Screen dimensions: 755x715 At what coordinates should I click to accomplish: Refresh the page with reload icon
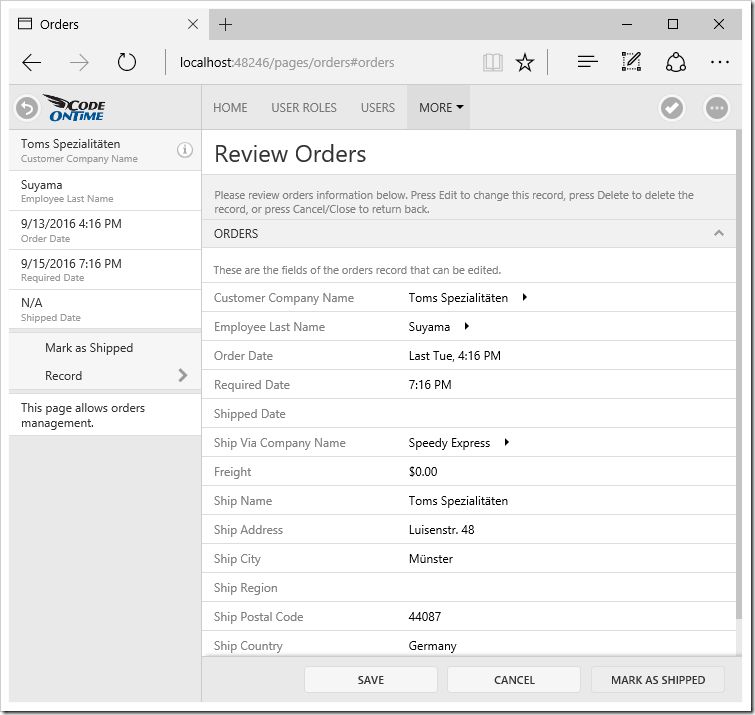(x=127, y=62)
